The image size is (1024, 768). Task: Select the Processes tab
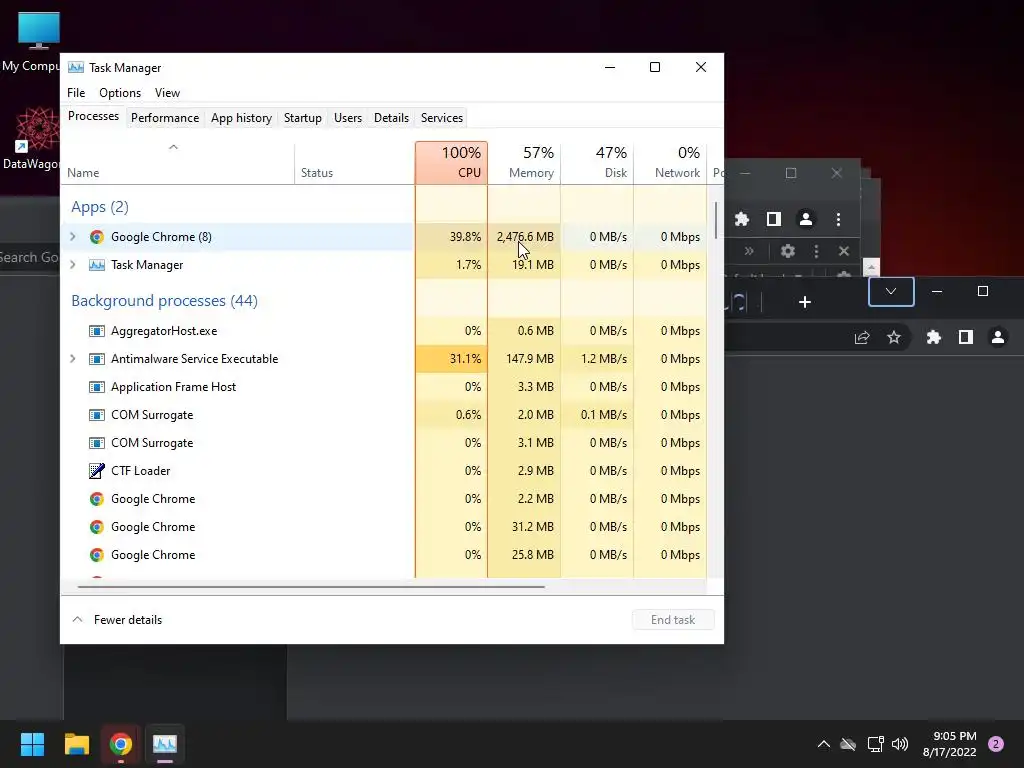[93, 116]
